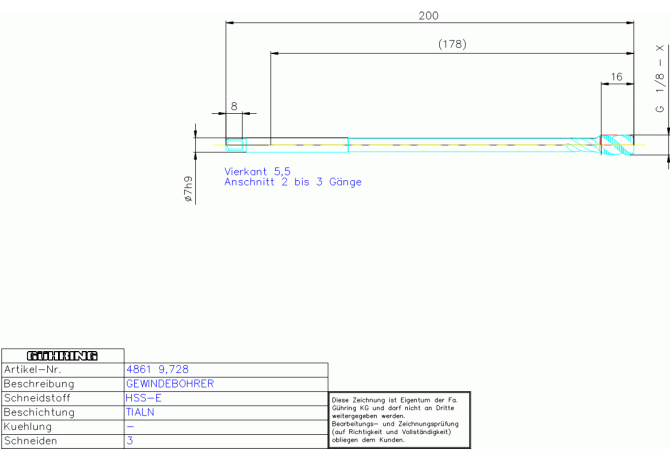Select the 'GEWINDEBOHRER' description value
The image size is (670, 460).
[x=170, y=384]
